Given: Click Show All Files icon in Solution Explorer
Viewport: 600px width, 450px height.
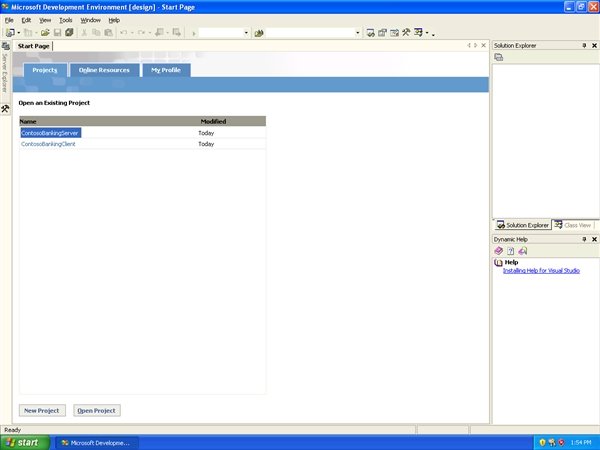Looking at the screenshot, I should [x=499, y=57].
